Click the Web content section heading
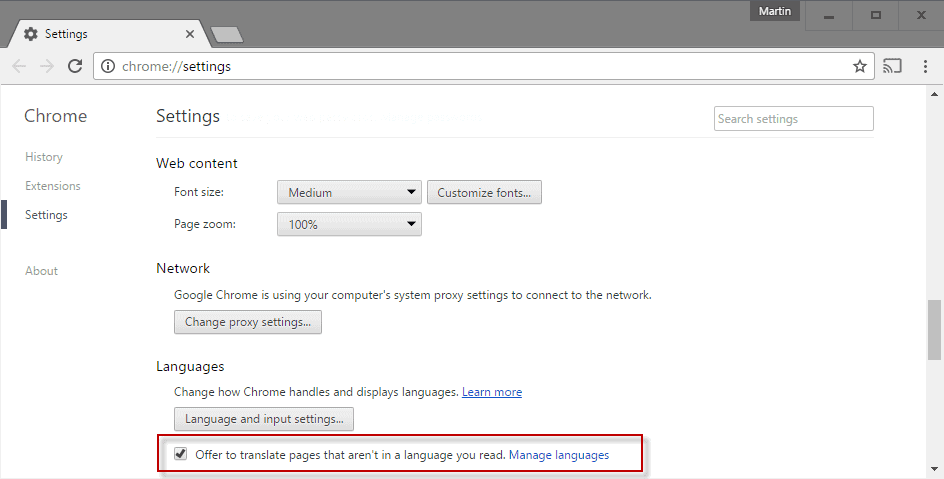Image resolution: width=944 pixels, height=479 pixels. click(x=197, y=163)
